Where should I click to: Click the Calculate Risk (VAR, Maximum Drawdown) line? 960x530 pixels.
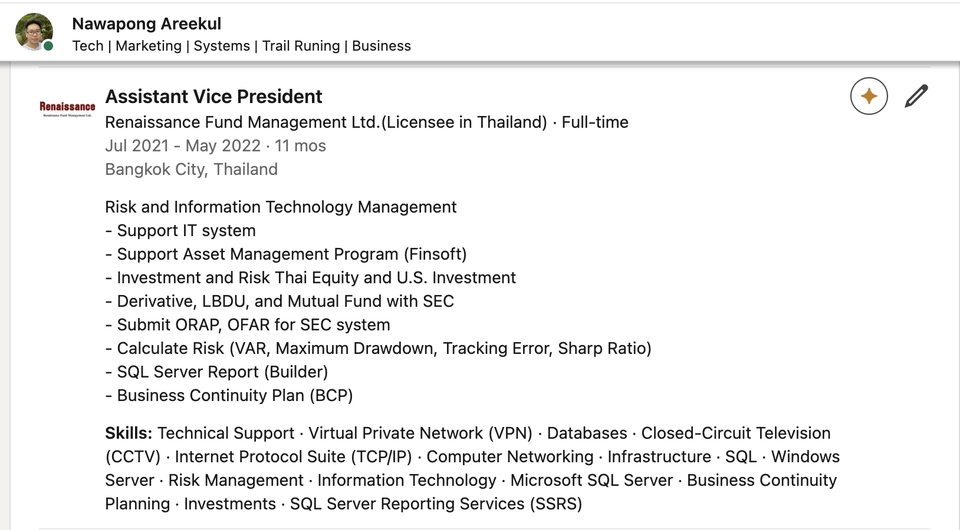click(x=378, y=348)
